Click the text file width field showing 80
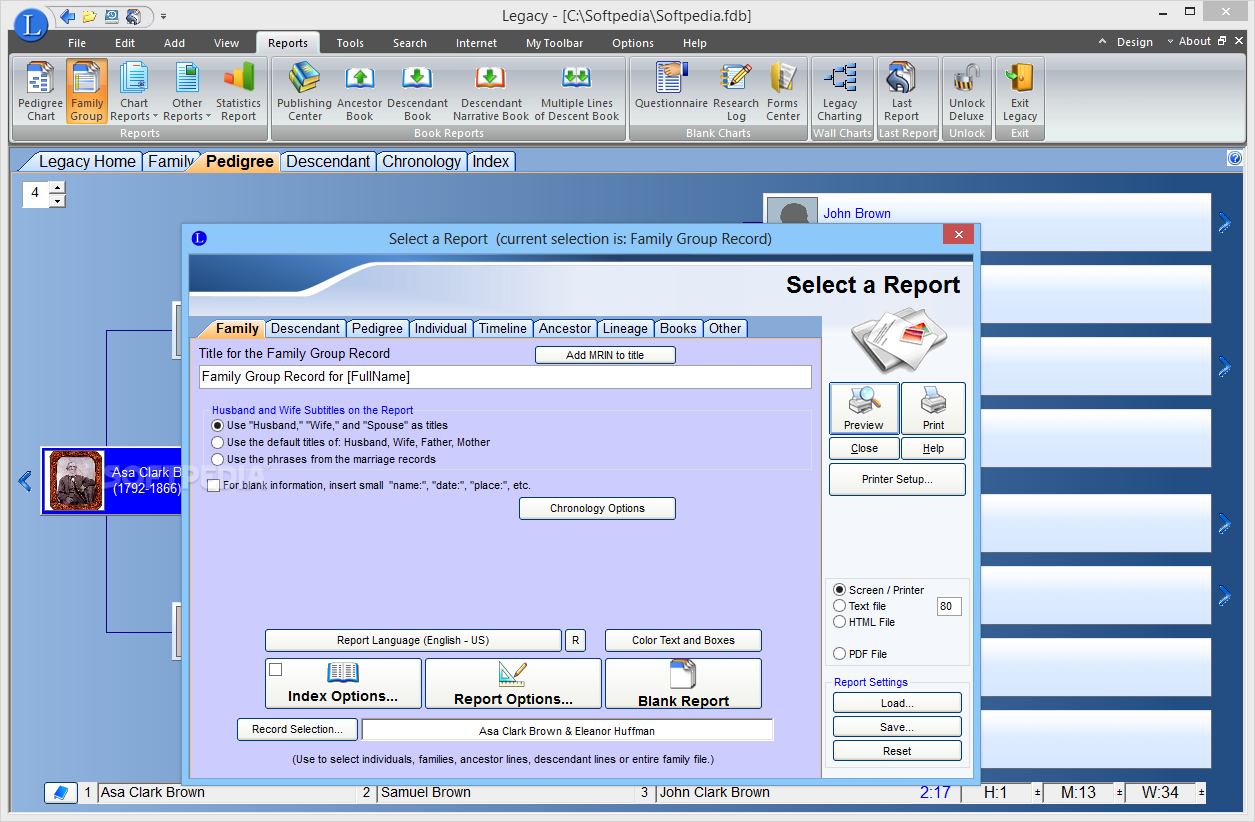The image size is (1255, 822). tap(949, 606)
